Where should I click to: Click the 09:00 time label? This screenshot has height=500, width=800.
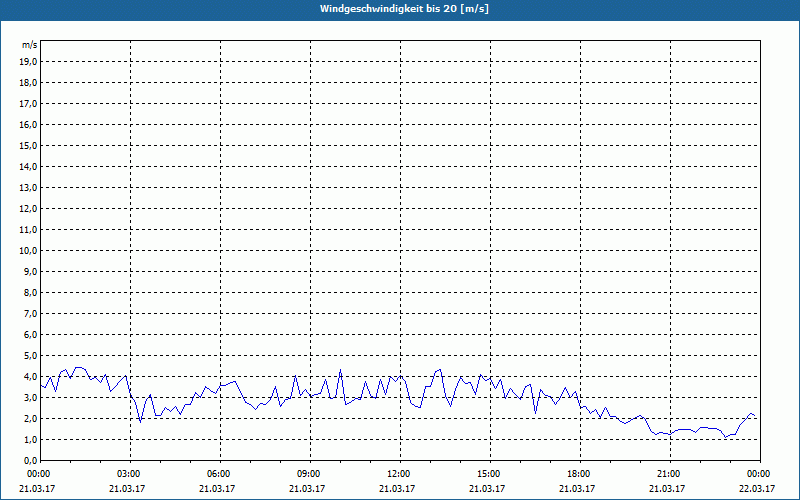pyautogui.click(x=310, y=474)
